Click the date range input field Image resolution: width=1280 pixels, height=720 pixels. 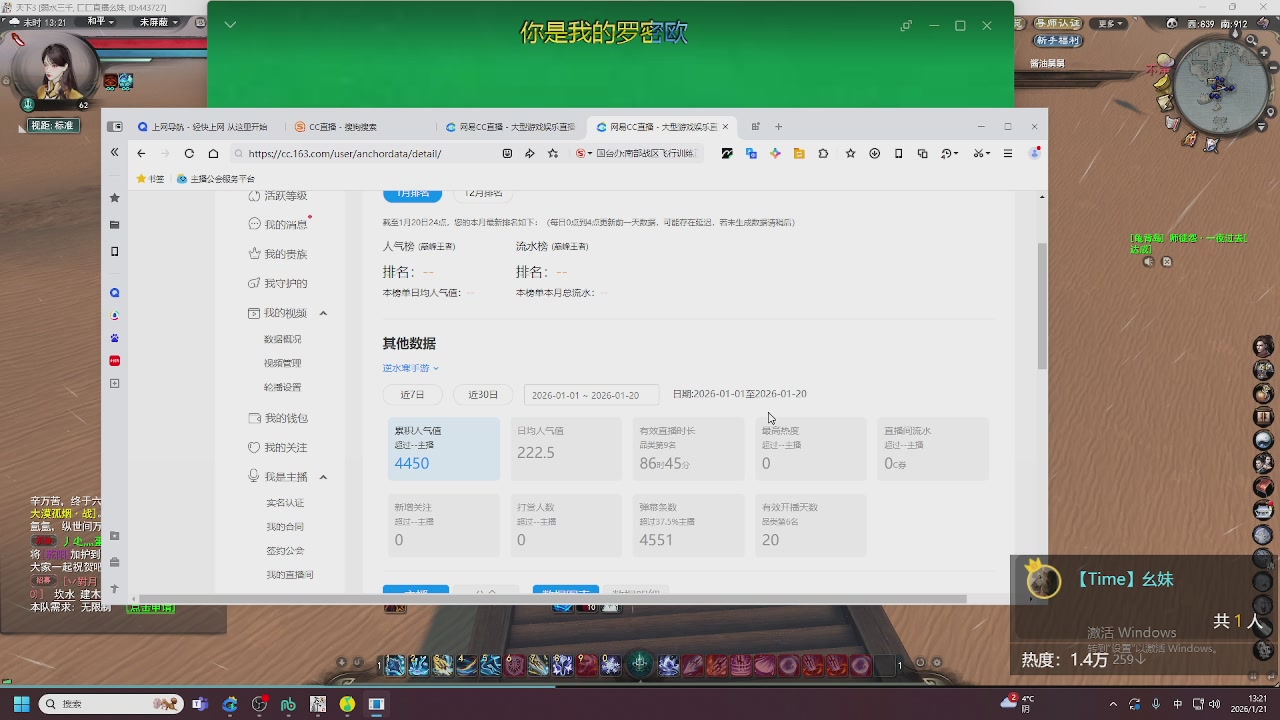coord(590,395)
